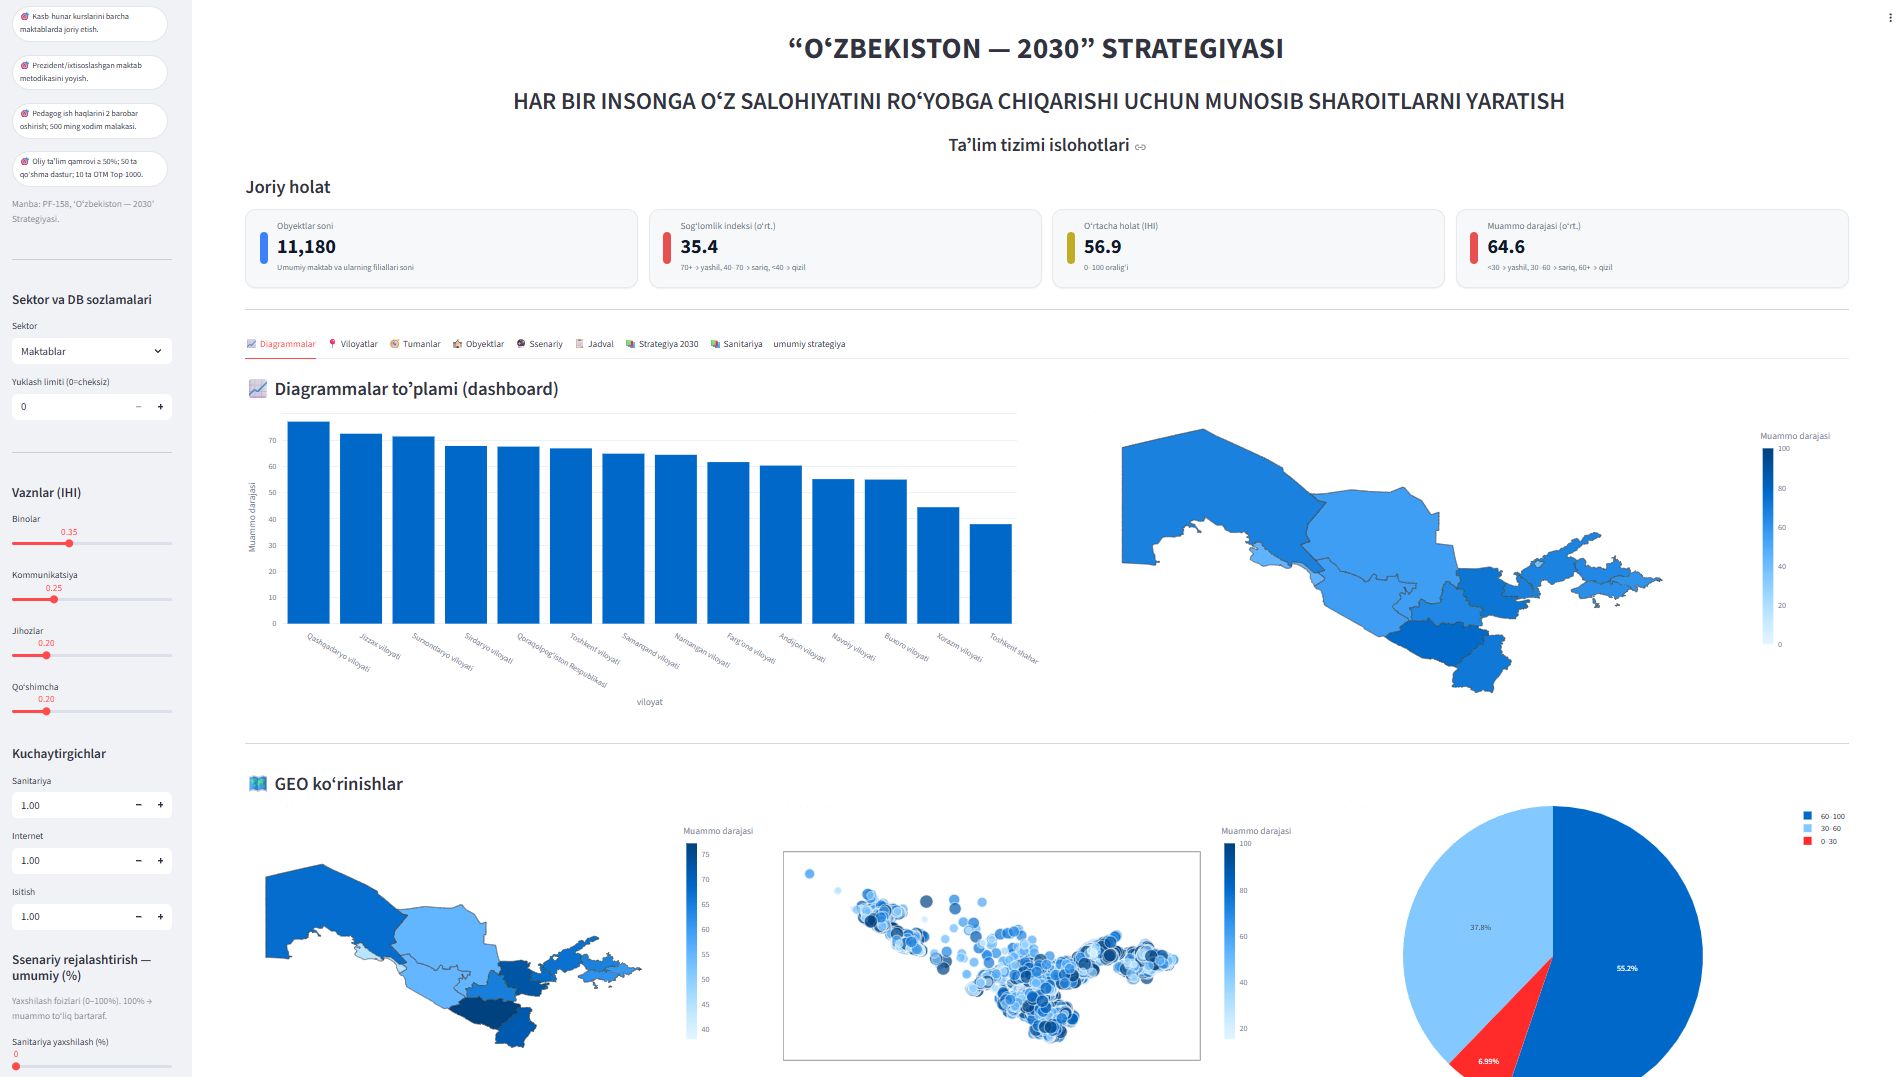
Task: Open the Jadval tab
Action: click(595, 344)
